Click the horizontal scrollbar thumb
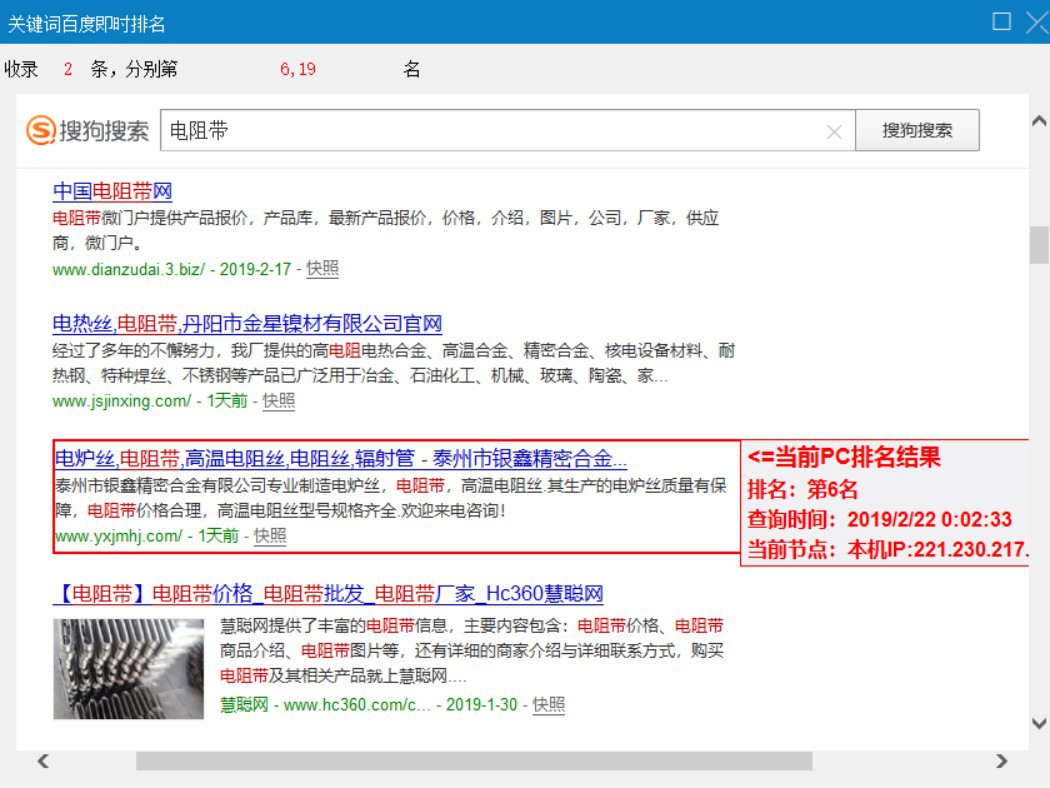1050x788 pixels. coord(474,761)
